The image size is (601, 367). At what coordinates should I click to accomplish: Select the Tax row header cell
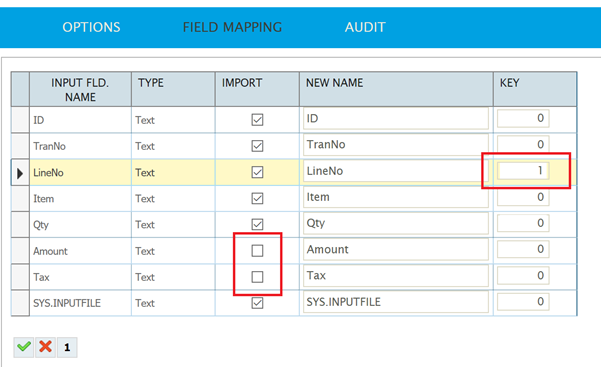pyautogui.click(x=20, y=277)
